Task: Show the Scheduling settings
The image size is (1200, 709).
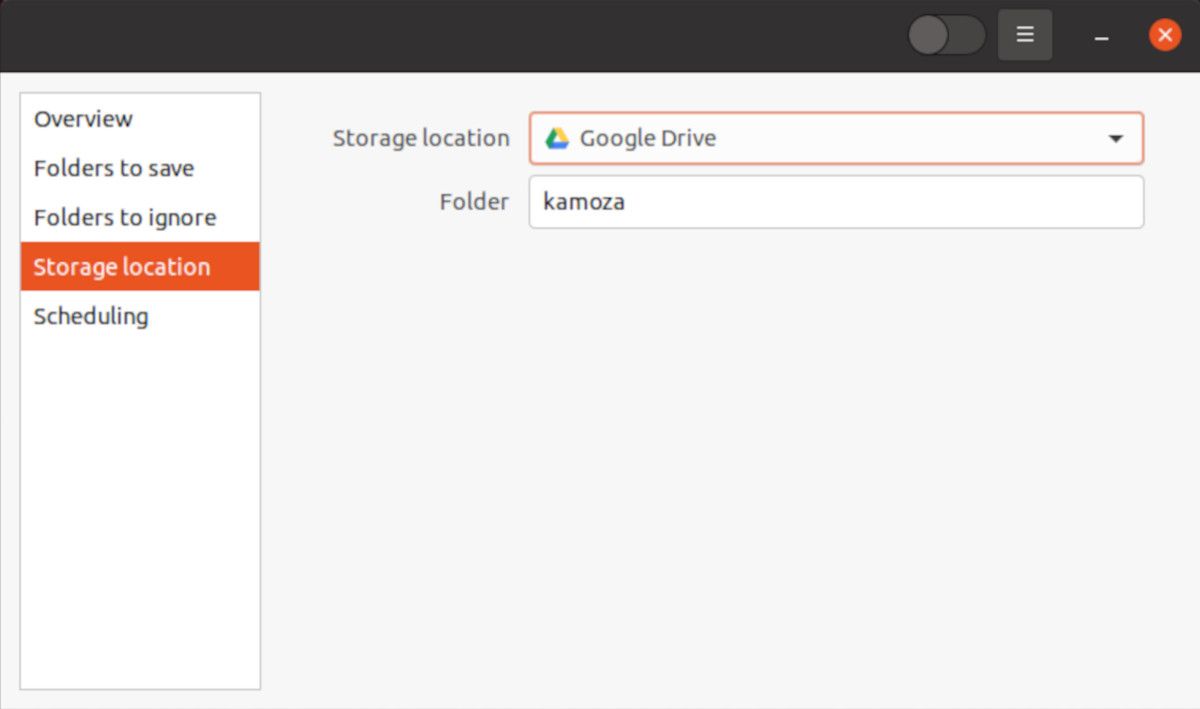Action: [x=91, y=316]
